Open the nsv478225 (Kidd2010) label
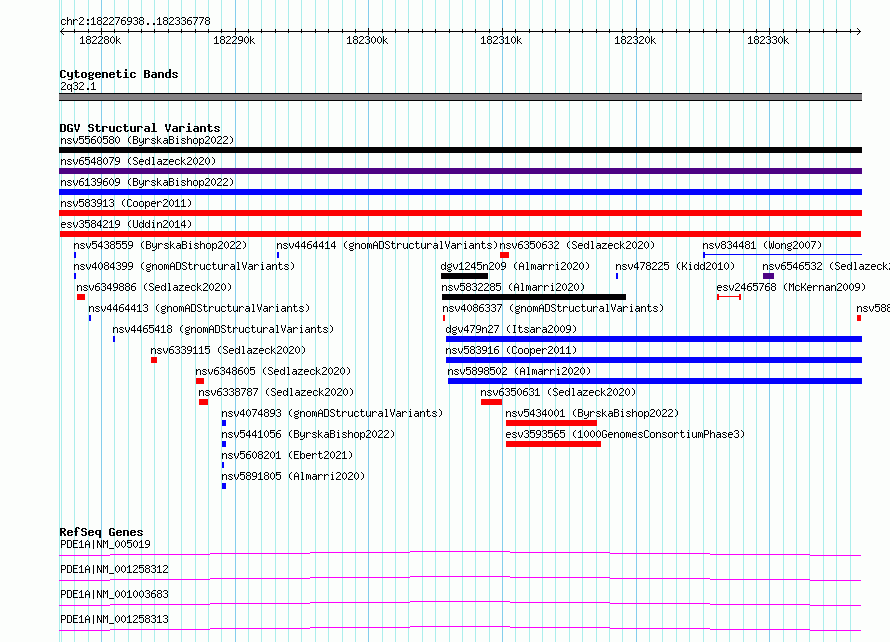Screen dimensions: 890x642 coord(675,266)
